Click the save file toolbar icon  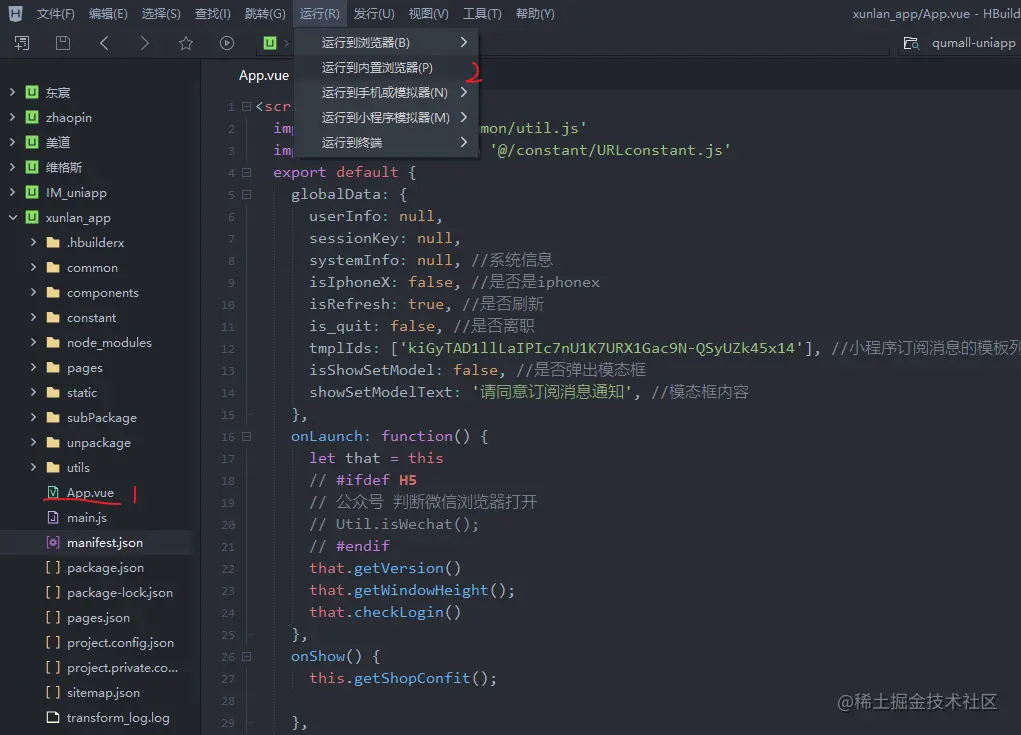63,43
